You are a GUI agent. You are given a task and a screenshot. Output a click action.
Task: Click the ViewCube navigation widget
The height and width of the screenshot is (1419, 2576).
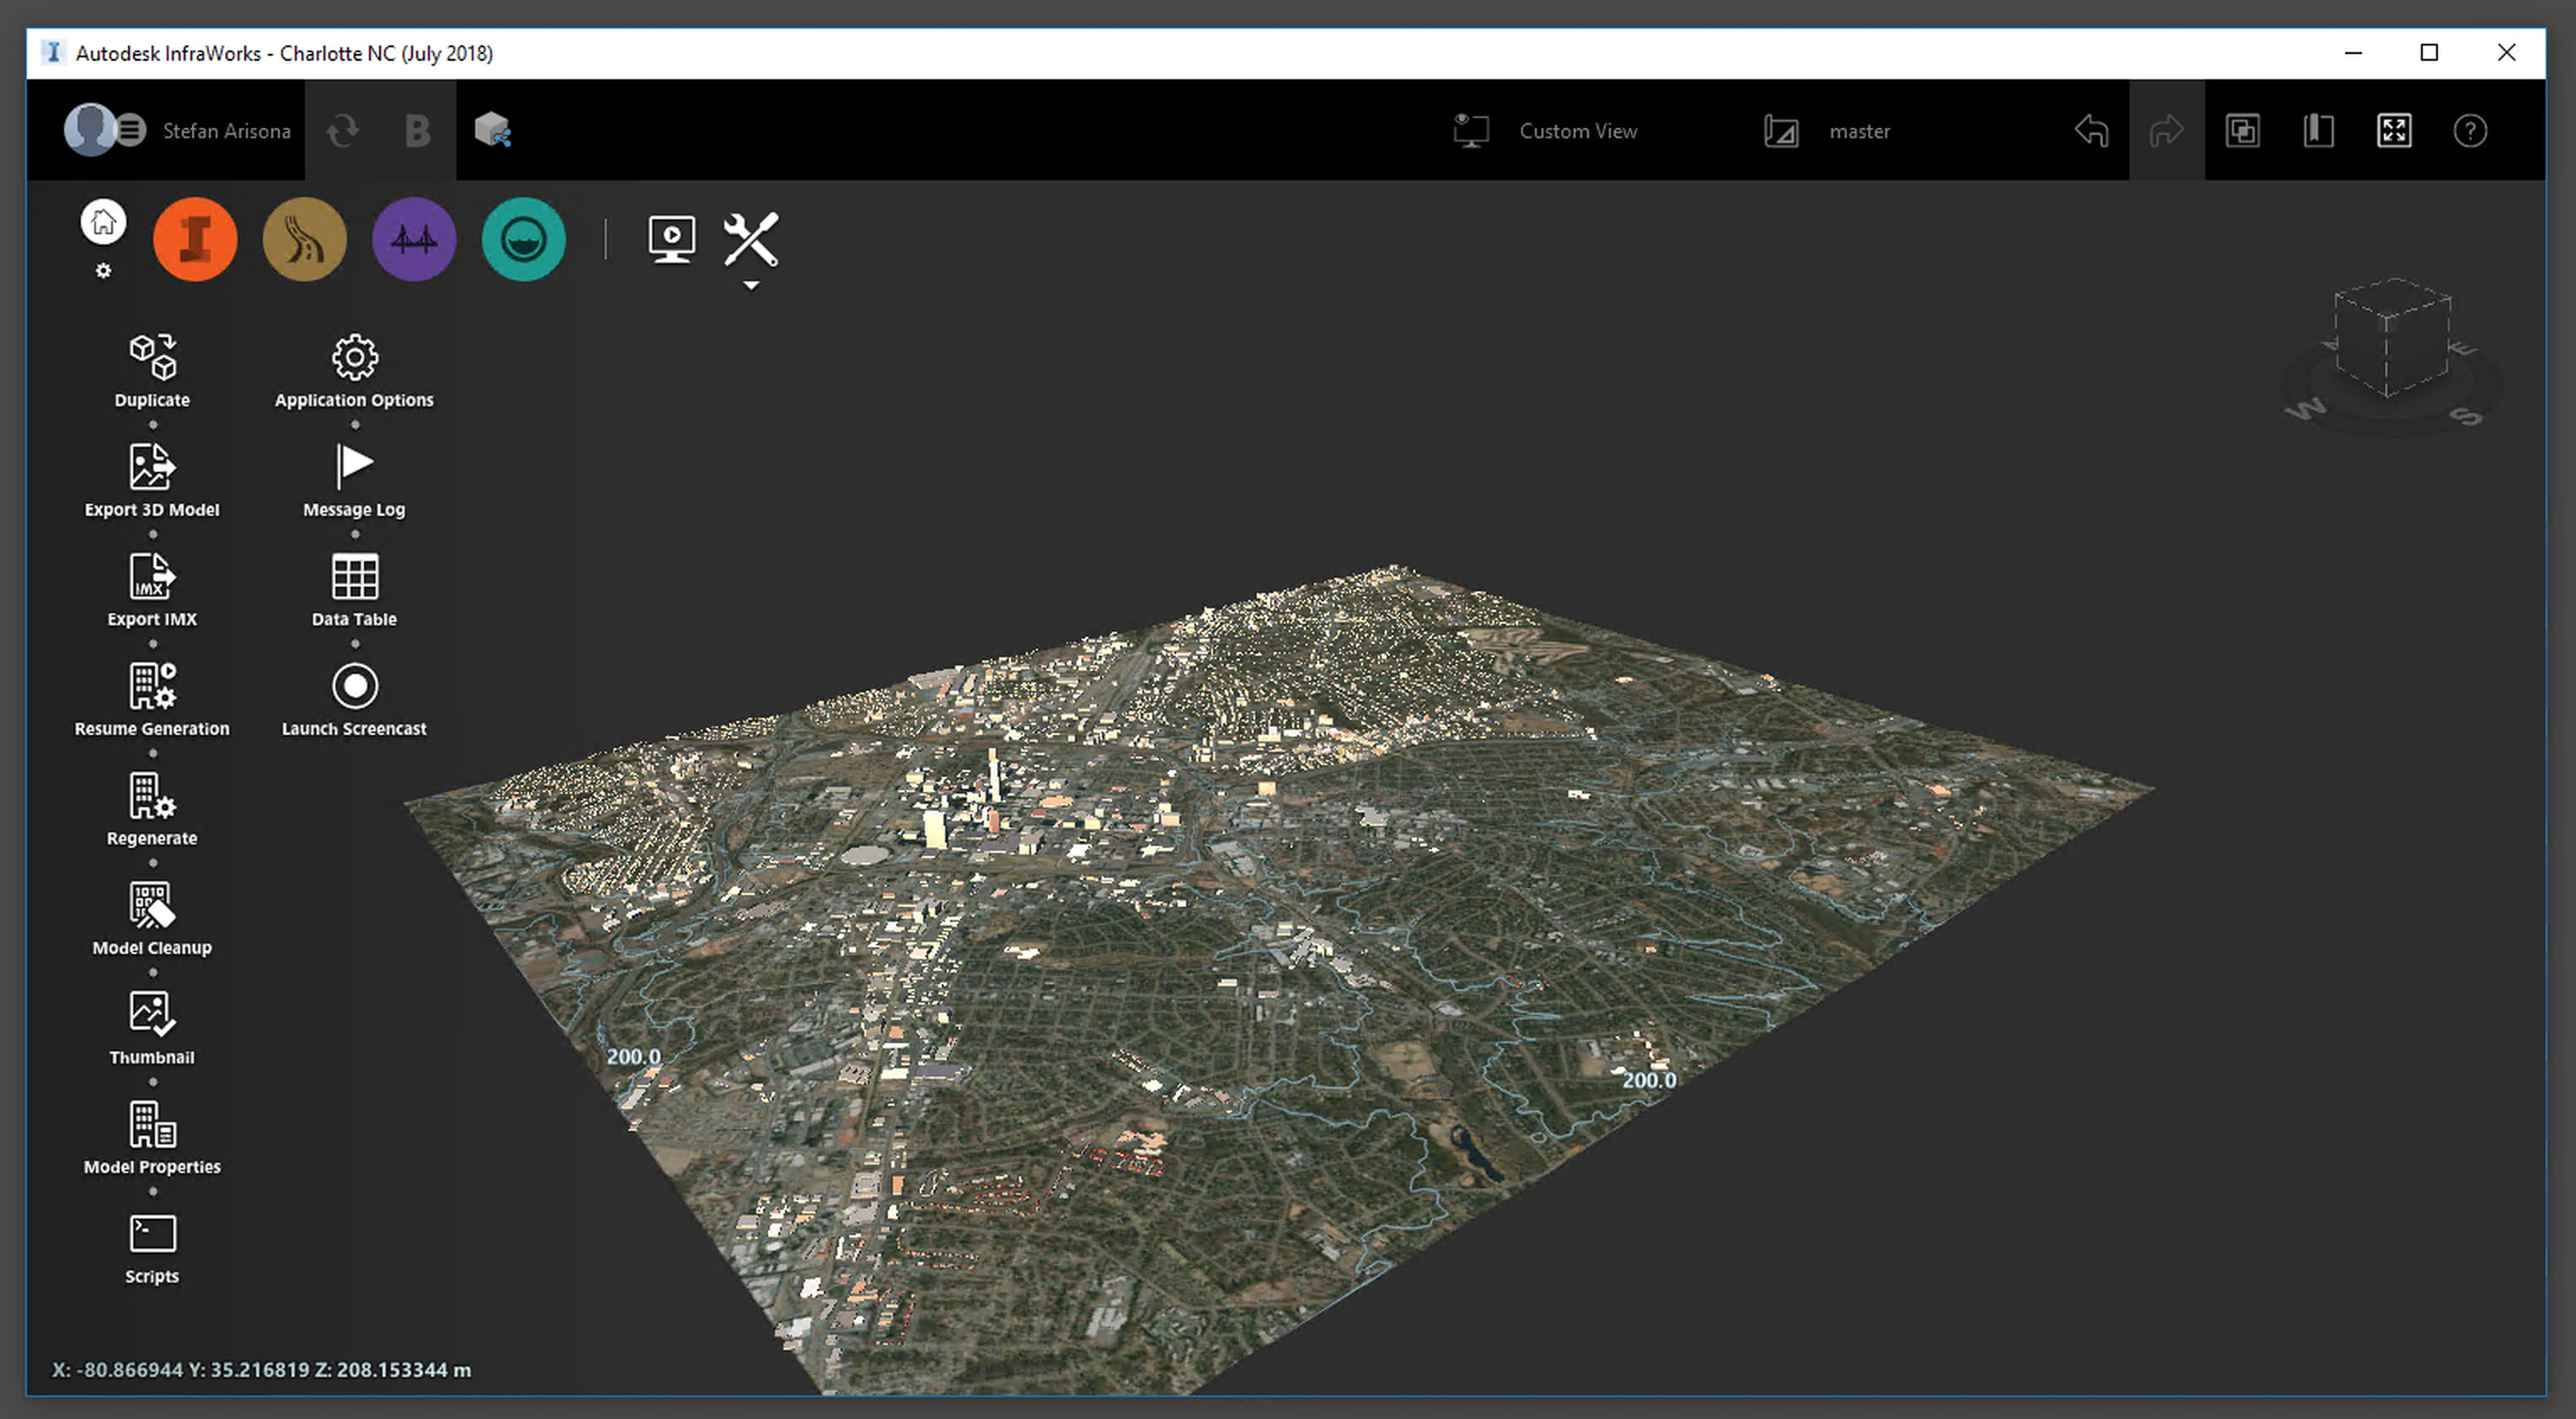[2392, 340]
